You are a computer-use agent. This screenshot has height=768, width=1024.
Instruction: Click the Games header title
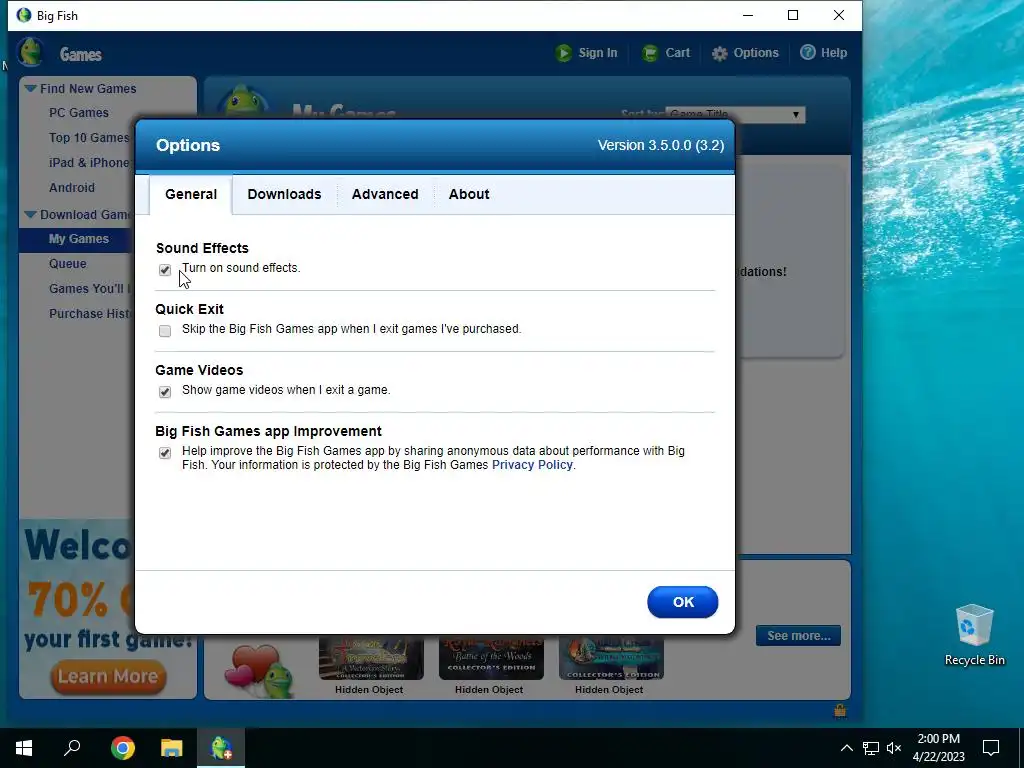(80, 54)
